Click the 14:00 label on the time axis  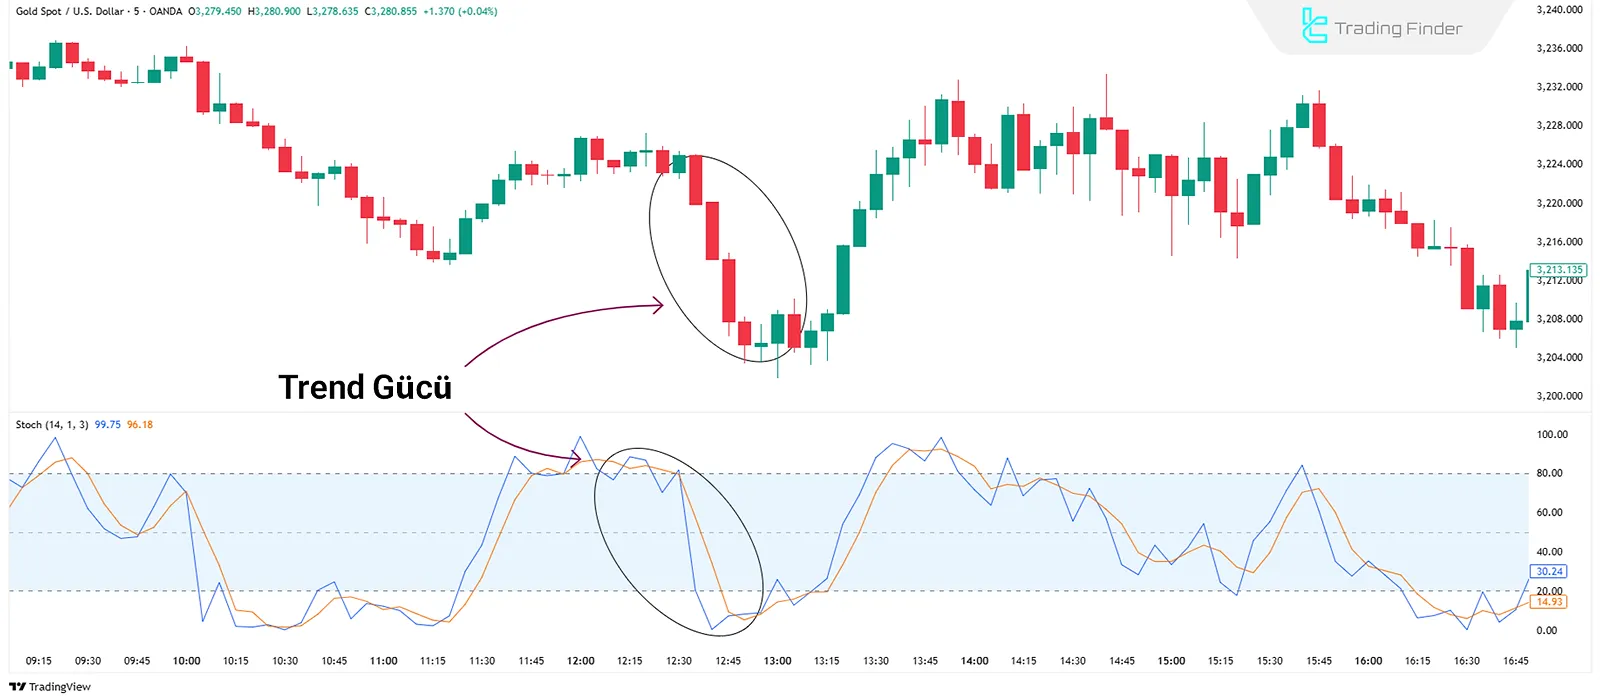974,661
